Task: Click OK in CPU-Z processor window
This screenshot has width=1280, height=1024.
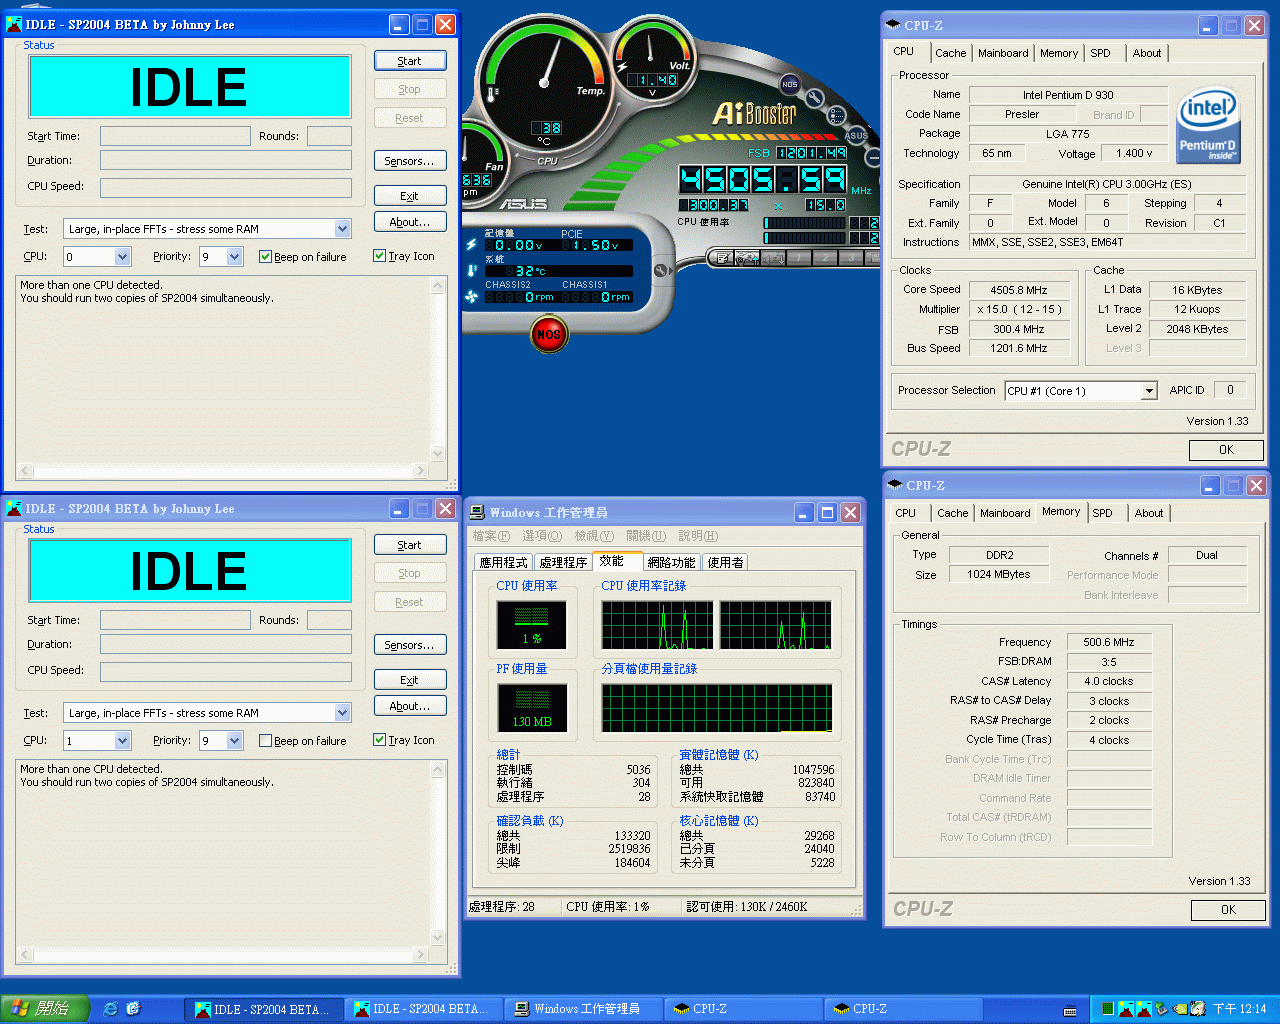Action: (1226, 450)
